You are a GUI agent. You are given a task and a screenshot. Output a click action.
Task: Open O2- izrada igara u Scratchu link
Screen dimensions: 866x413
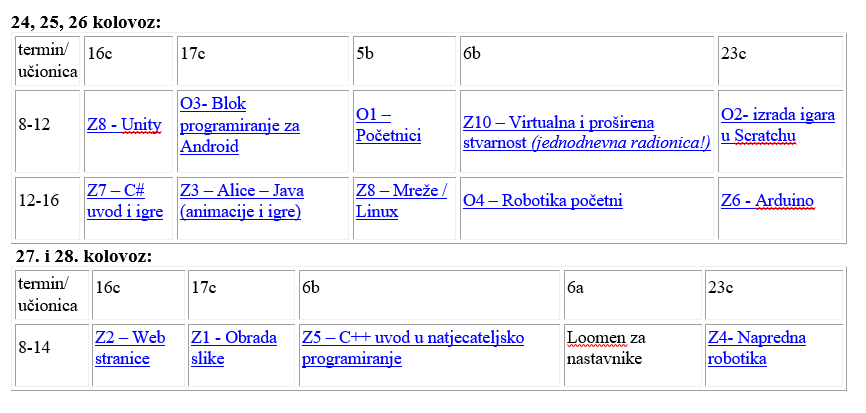click(x=778, y=125)
